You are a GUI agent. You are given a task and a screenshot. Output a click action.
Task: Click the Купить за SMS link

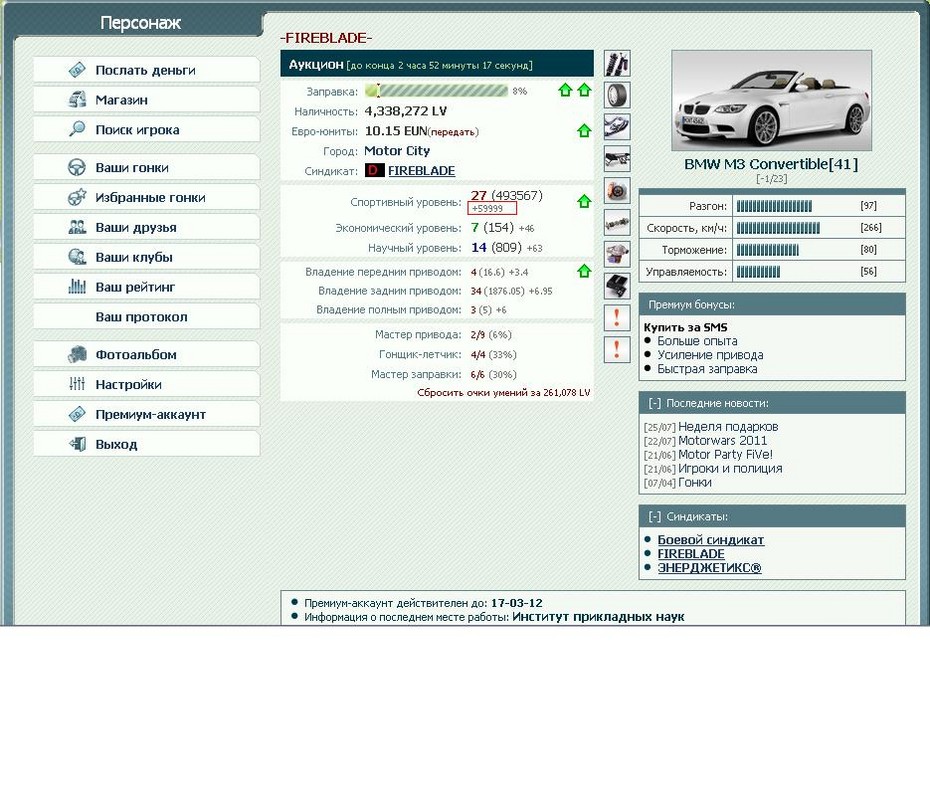point(685,327)
